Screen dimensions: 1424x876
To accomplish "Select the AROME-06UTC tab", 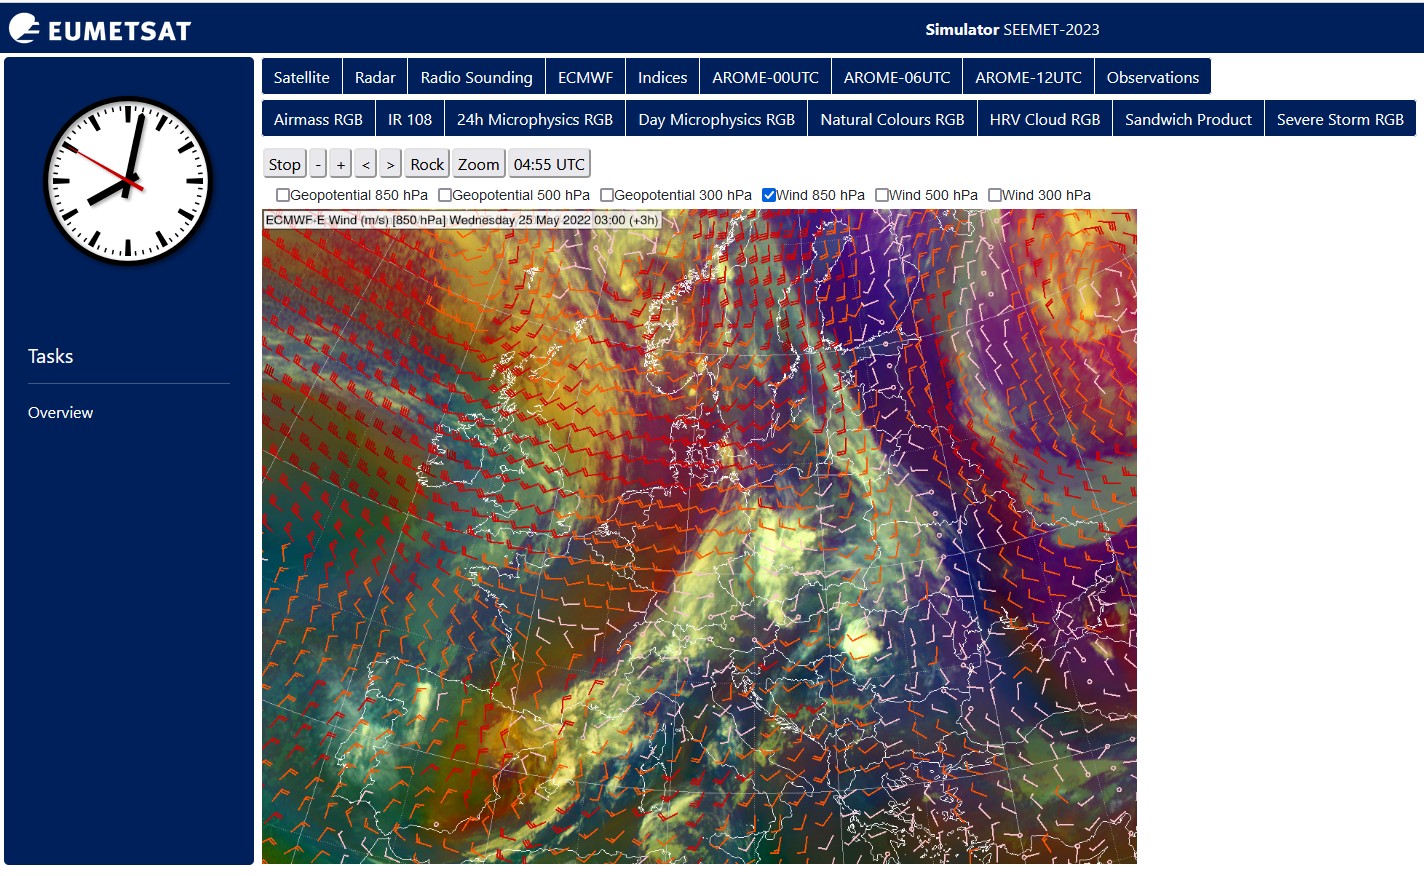I will [897, 77].
